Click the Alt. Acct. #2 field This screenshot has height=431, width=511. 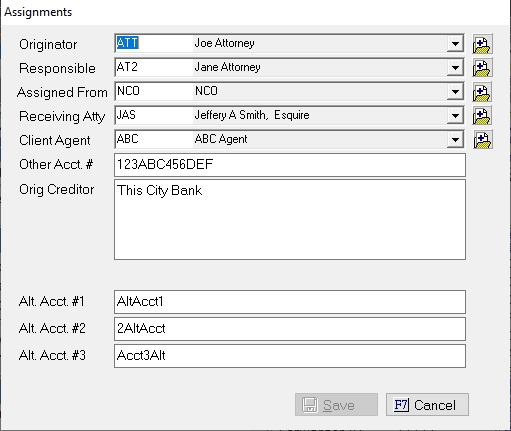290,329
